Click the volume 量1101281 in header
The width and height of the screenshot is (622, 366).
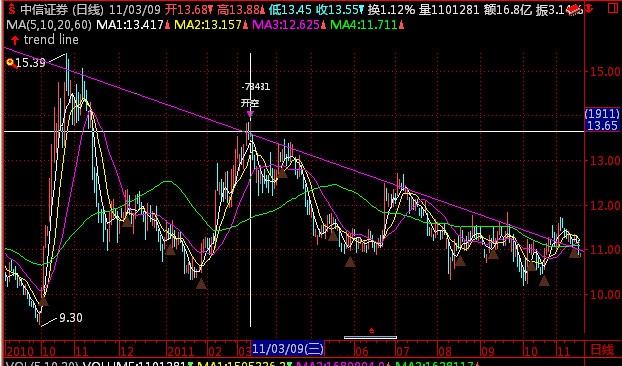pyautogui.click(x=449, y=10)
